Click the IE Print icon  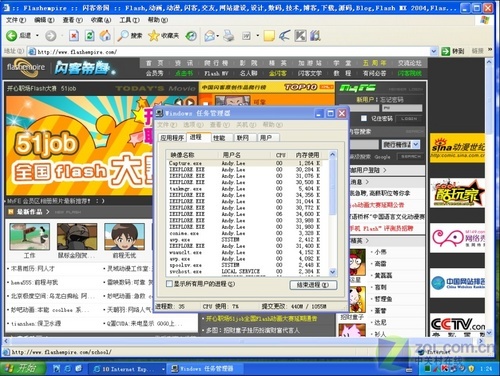[x=229, y=36]
